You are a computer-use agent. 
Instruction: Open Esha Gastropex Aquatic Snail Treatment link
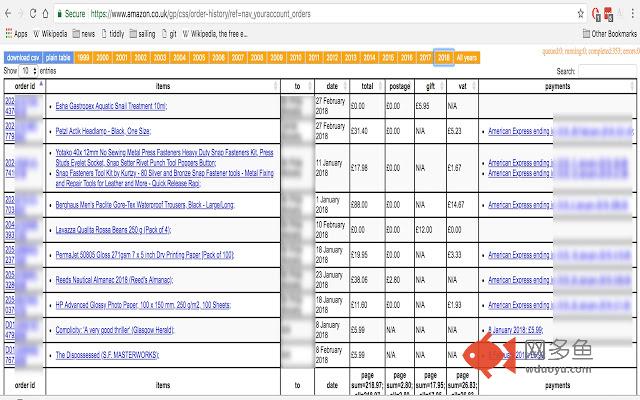tap(111, 106)
